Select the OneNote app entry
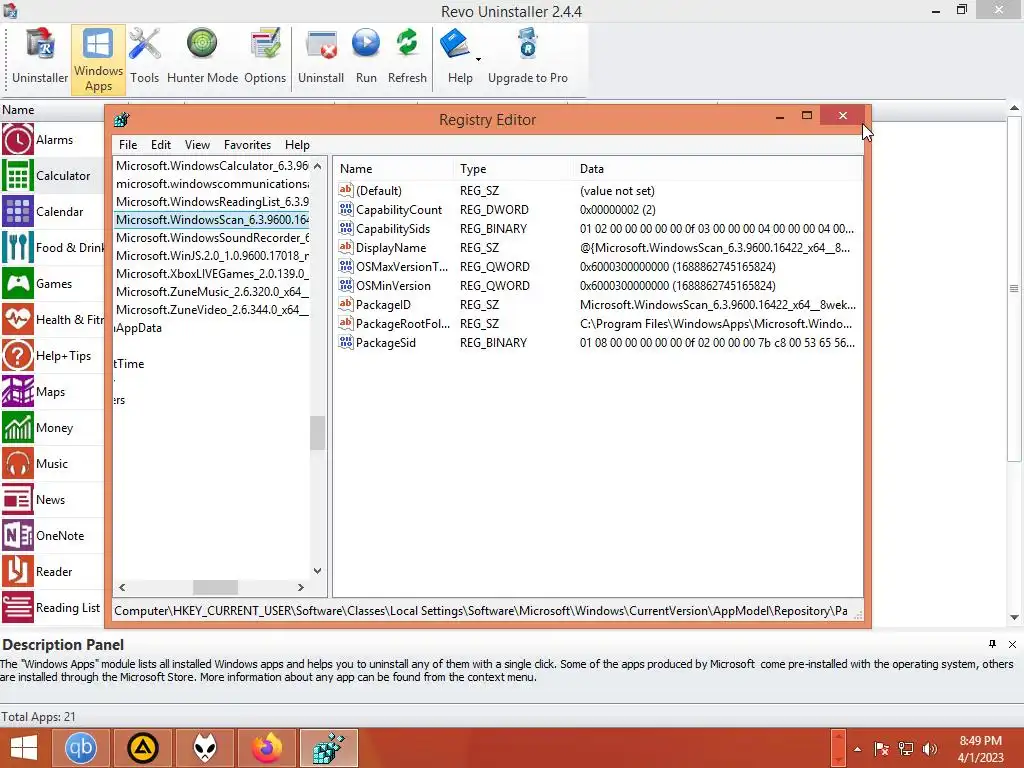Screen dimensions: 1024x768 click(x=52, y=536)
